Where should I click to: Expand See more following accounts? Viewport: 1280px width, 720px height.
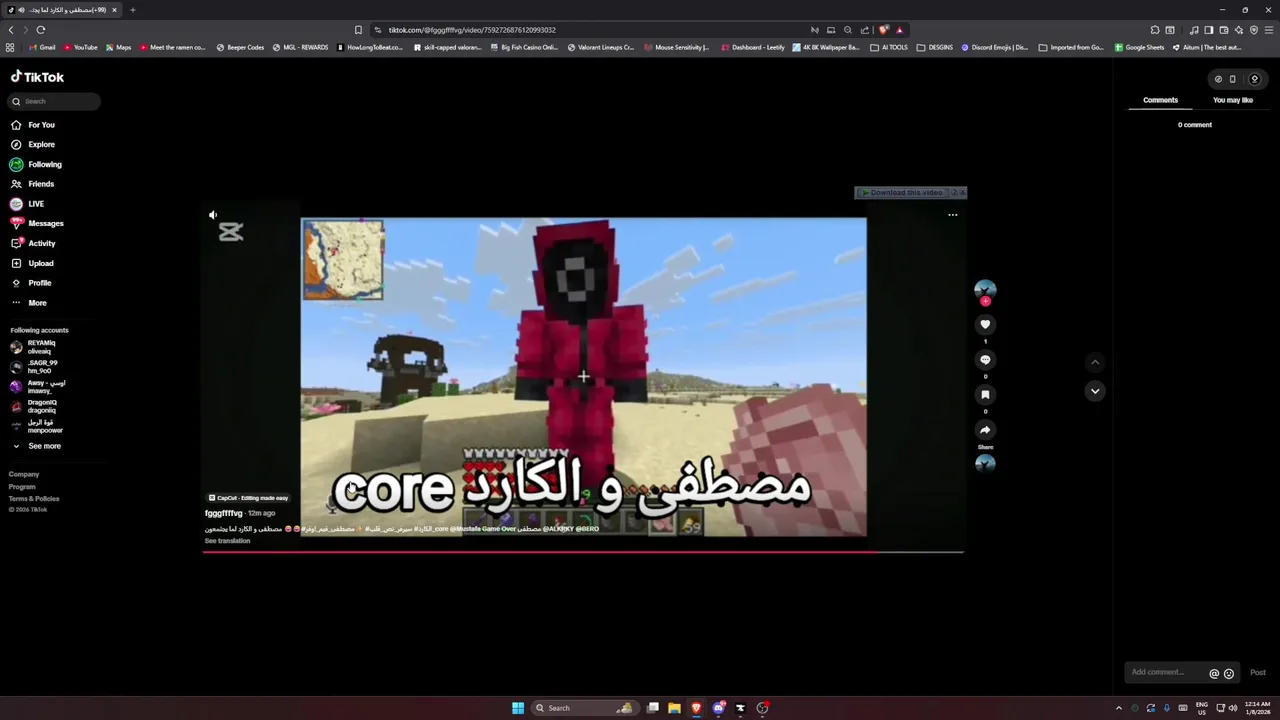pyautogui.click(x=36, y=446)
